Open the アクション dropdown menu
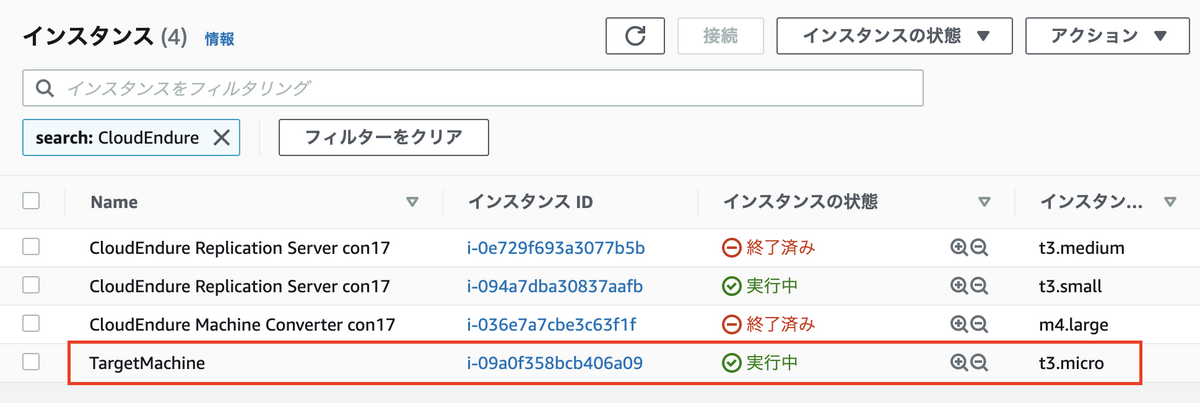The width and height of the screenshot is (1200, 403). pos(1106,36)
